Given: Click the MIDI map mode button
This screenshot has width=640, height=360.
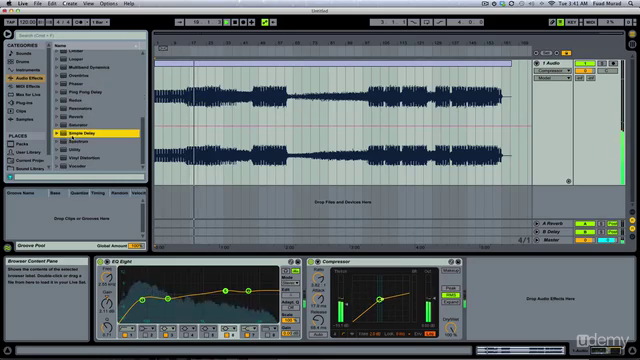Looking at the screenshot, I should (x=590, y=22).
